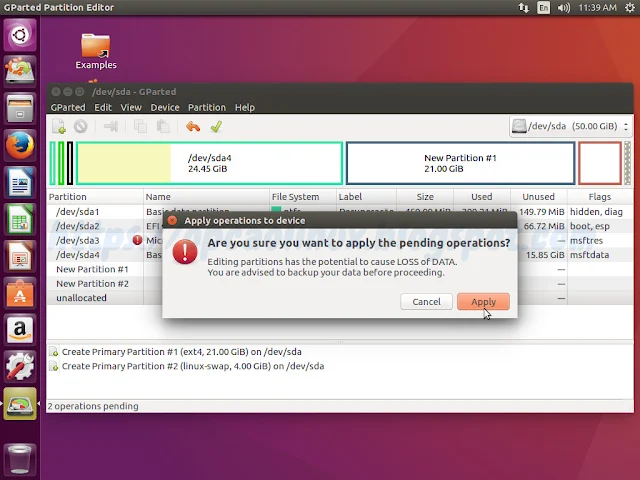This screenshot has height=480, width=640.
Task: Select the /dev/sda4 block in disk map
Action: coord(209,163)
